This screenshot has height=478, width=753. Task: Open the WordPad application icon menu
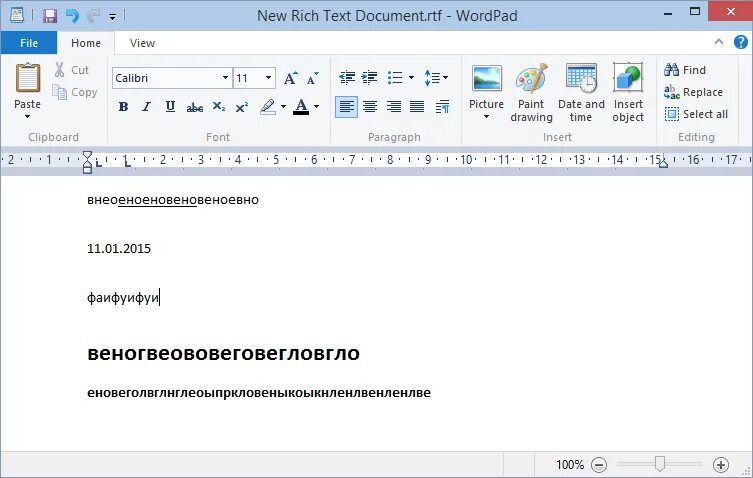point(17,15)
